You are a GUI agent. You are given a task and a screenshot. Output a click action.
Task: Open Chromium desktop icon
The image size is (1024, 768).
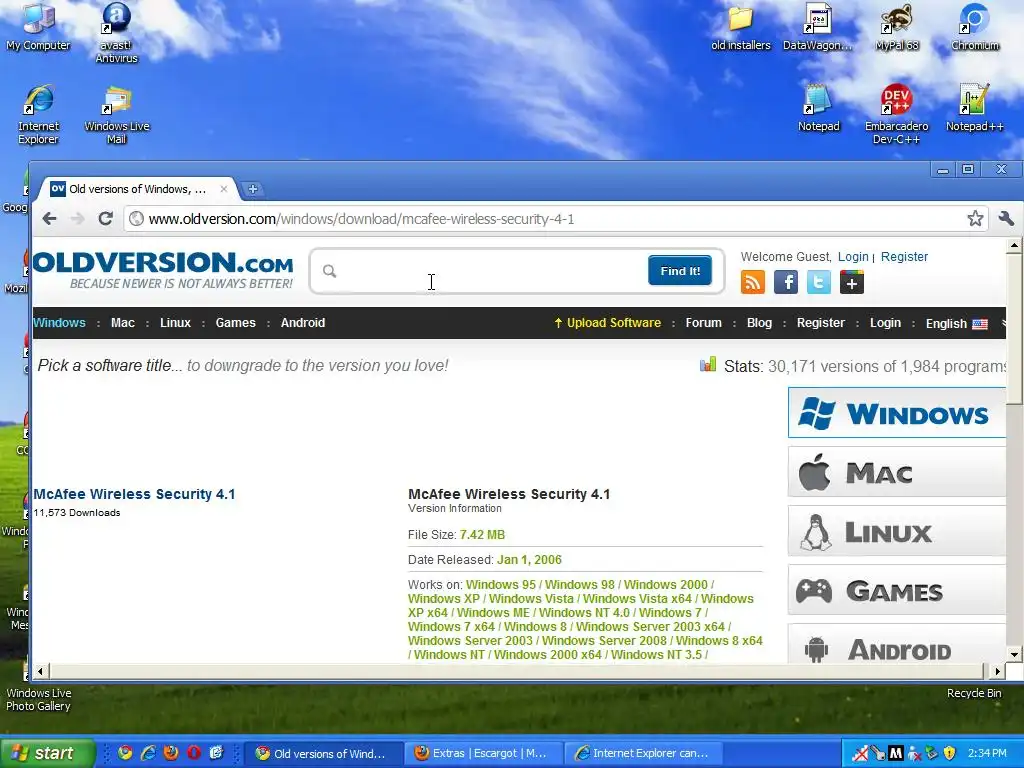click(974, 27)
